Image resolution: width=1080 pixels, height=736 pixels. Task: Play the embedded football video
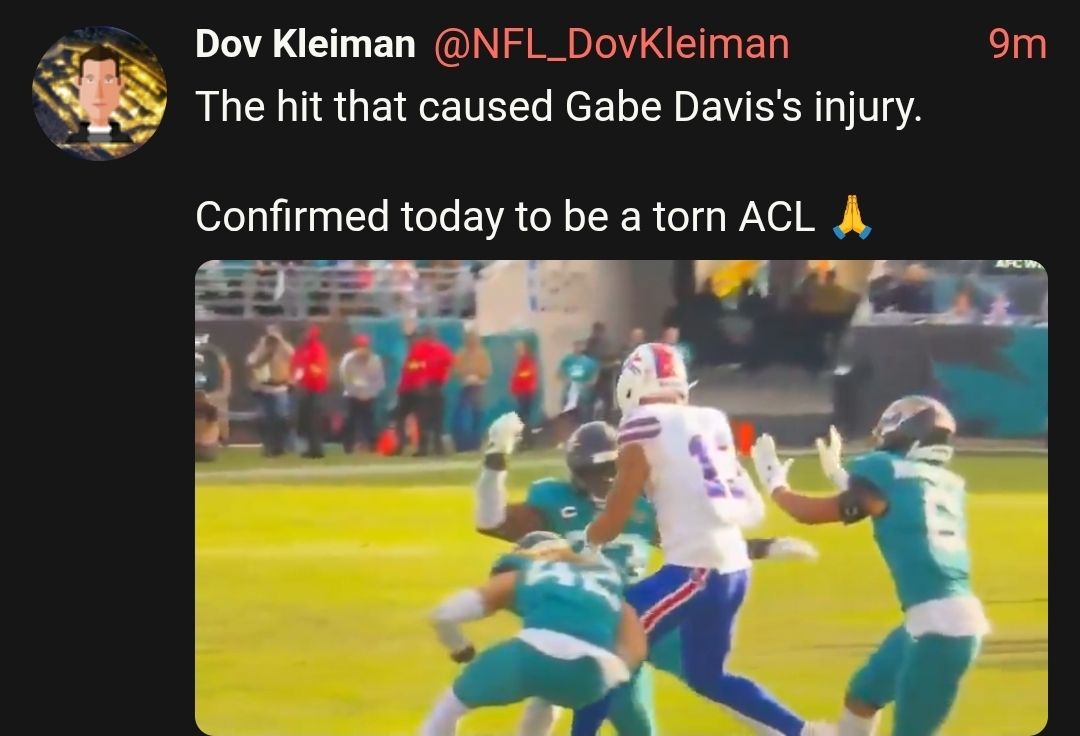621,498
